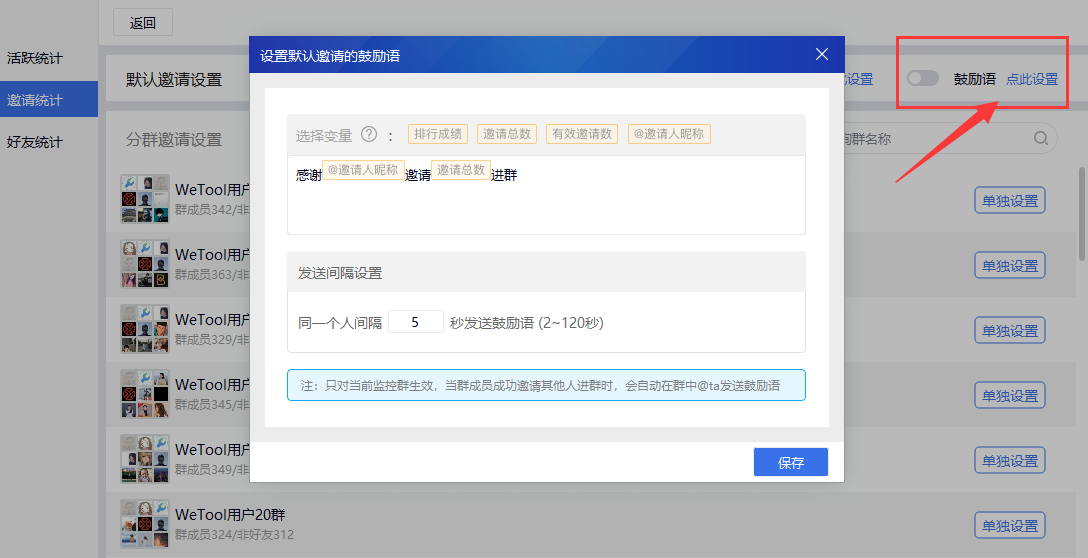
Task: Close the 设置默认邀请的鼓励语 dialog
Action: (822, 54)
